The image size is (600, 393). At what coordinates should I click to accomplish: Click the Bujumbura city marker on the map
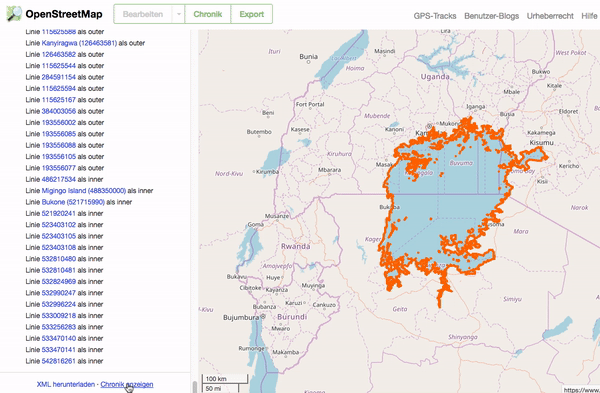click(x=263, y=317)
